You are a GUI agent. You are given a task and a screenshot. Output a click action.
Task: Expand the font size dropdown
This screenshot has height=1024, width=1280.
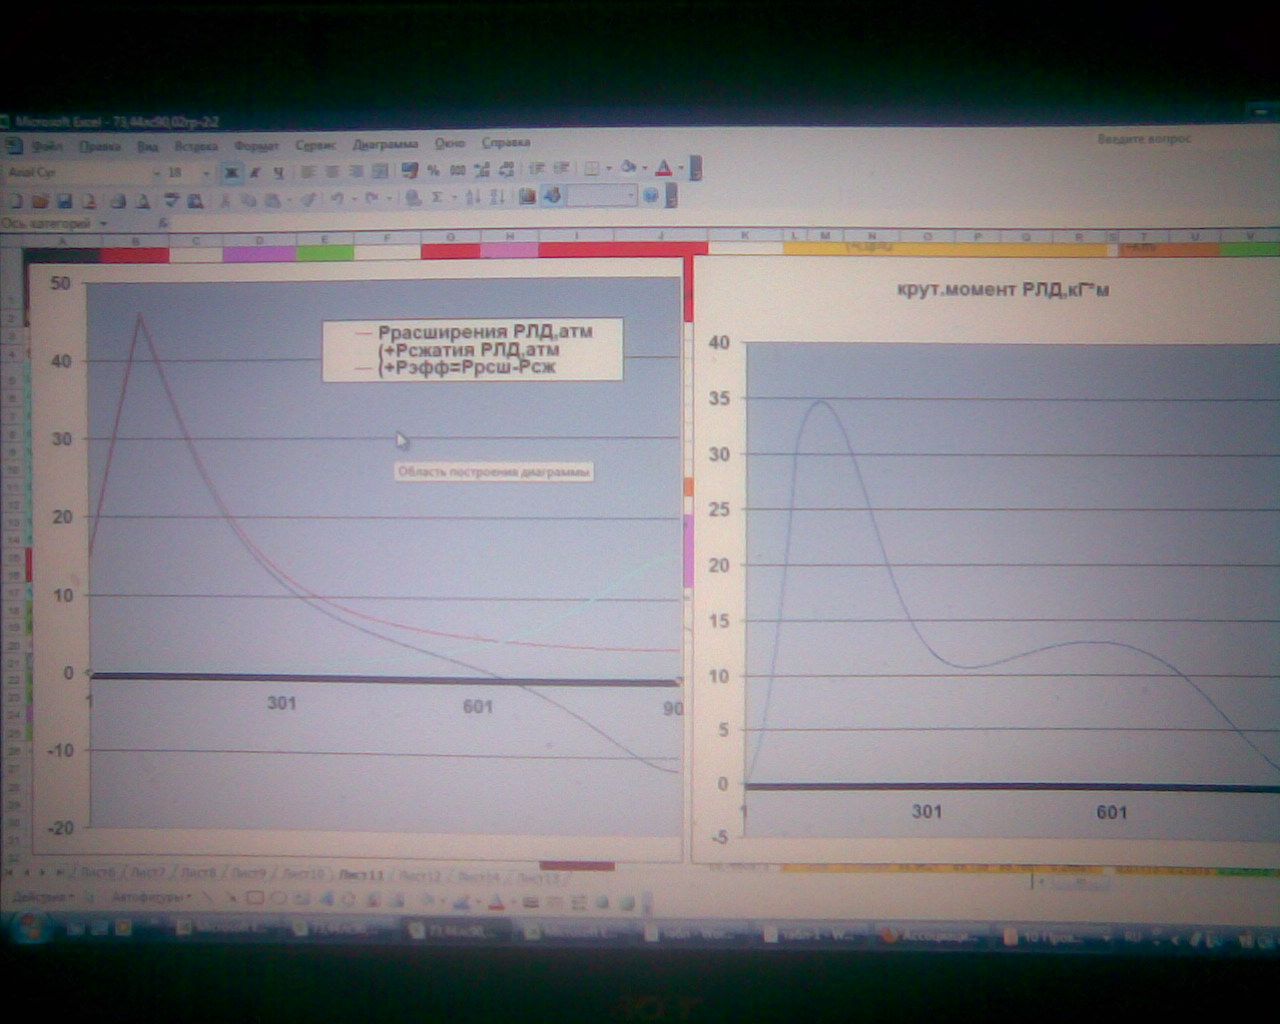(206, 173)
